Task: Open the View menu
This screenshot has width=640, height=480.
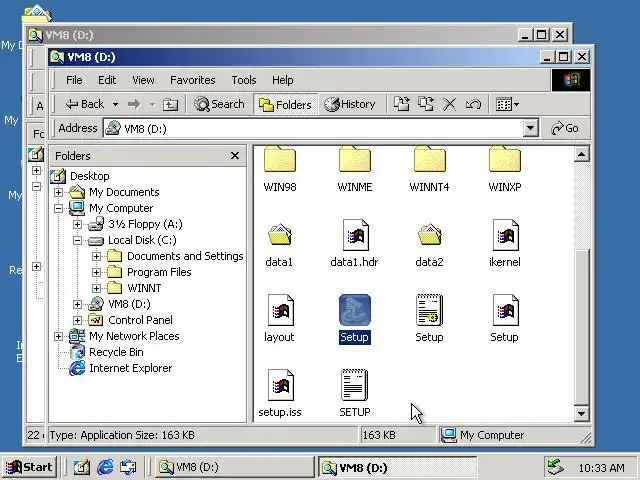Action: pyautogui.click(x=143, y=80)
